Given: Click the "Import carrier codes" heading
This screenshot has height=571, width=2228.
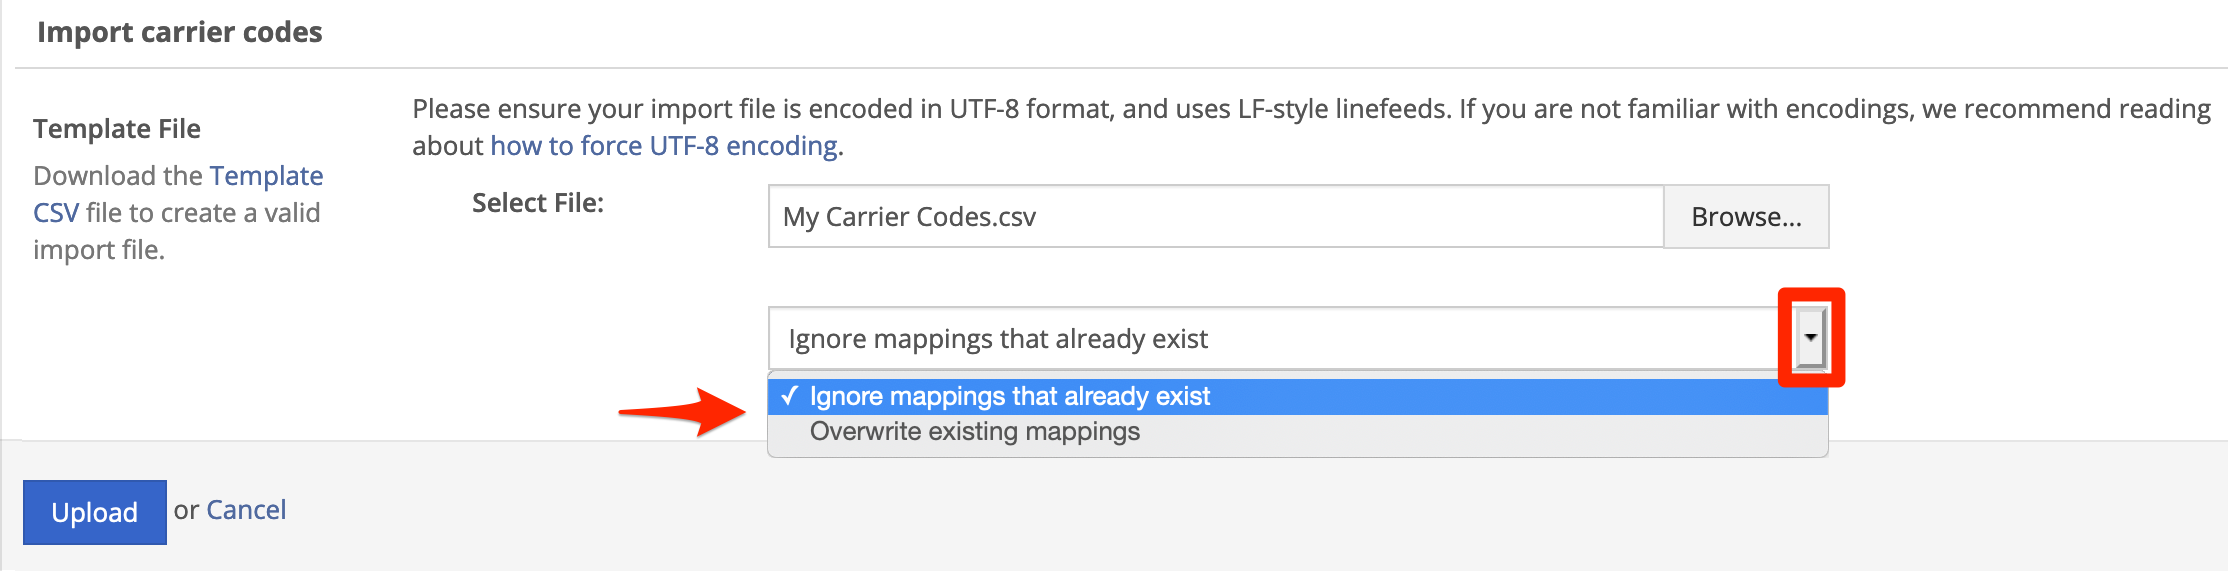Looking at the screenshot, I should pos(180,32).
